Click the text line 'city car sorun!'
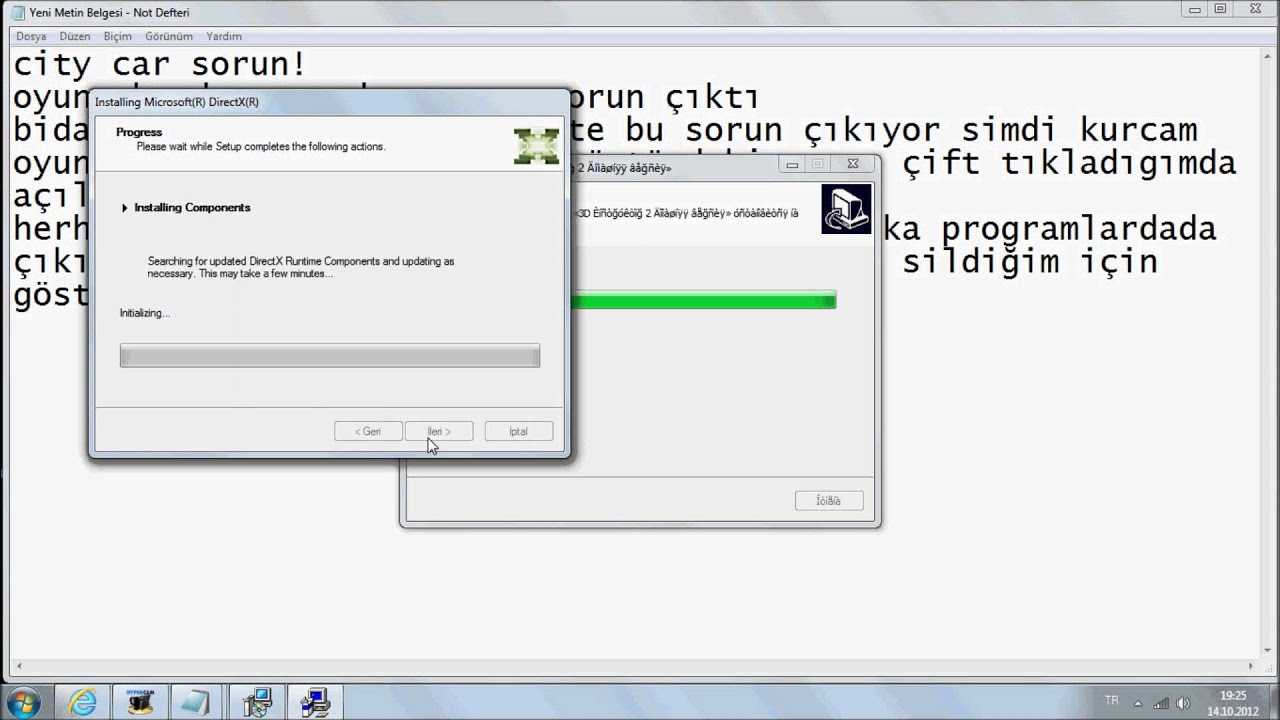Image resolution: width=1280 pixels, height=720 pixels. [159, 65]
